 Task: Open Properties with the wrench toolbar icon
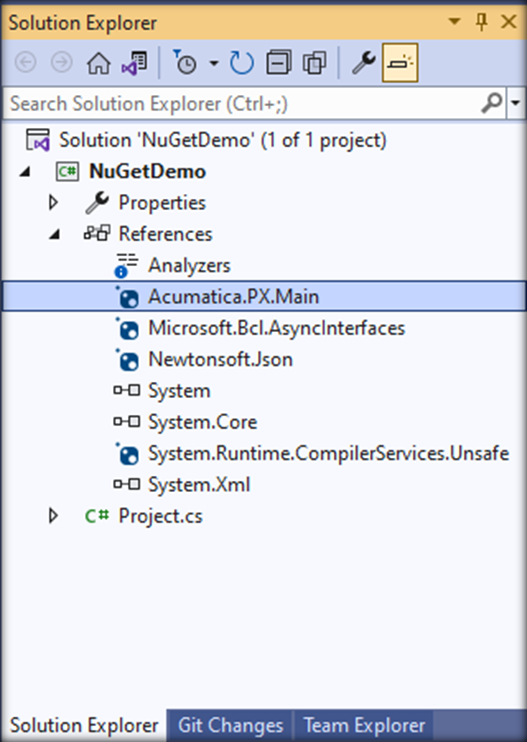click(x=363, y=63)
